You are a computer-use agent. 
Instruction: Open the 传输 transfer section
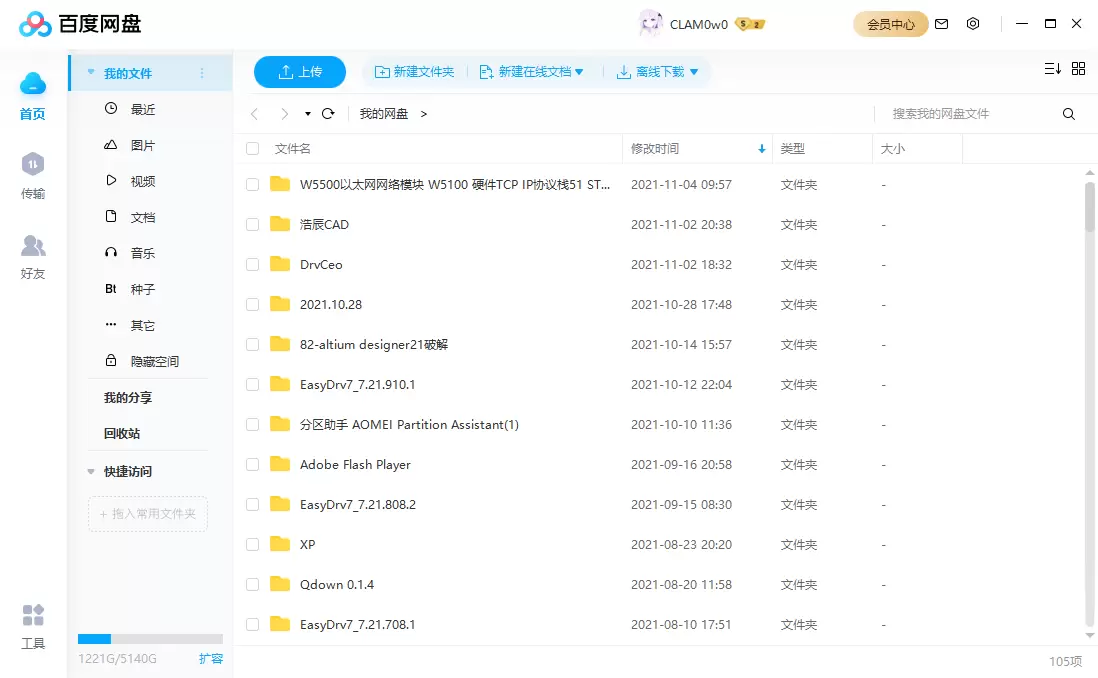click(33, 175)
